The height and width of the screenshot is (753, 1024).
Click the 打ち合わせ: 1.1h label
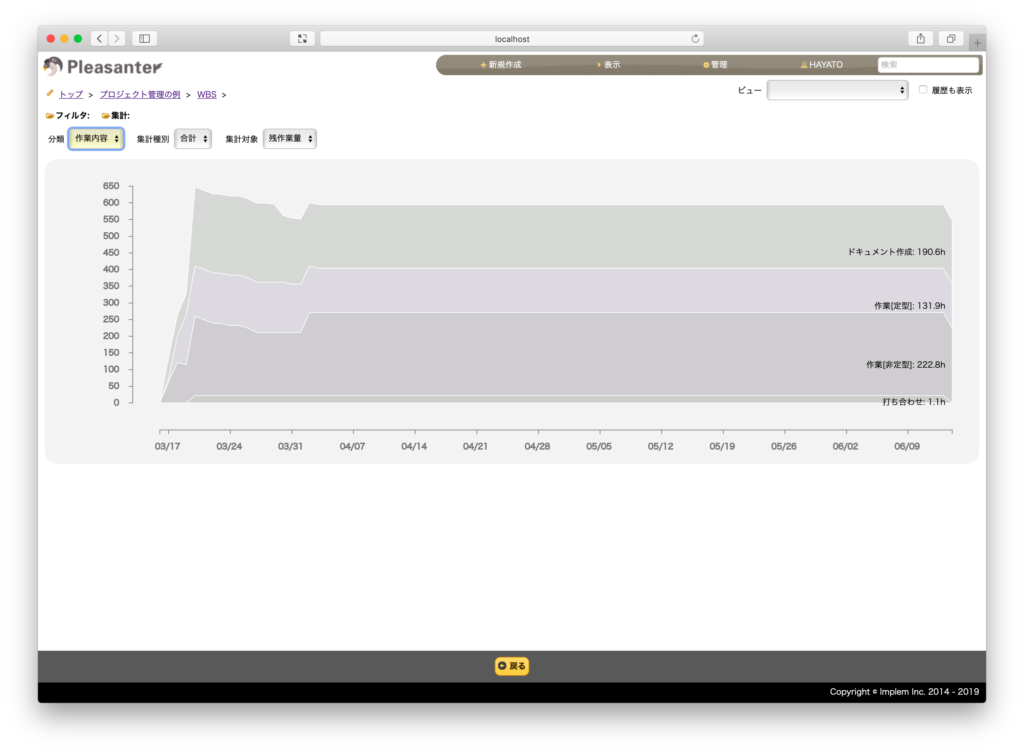click(x=914, y=402)
